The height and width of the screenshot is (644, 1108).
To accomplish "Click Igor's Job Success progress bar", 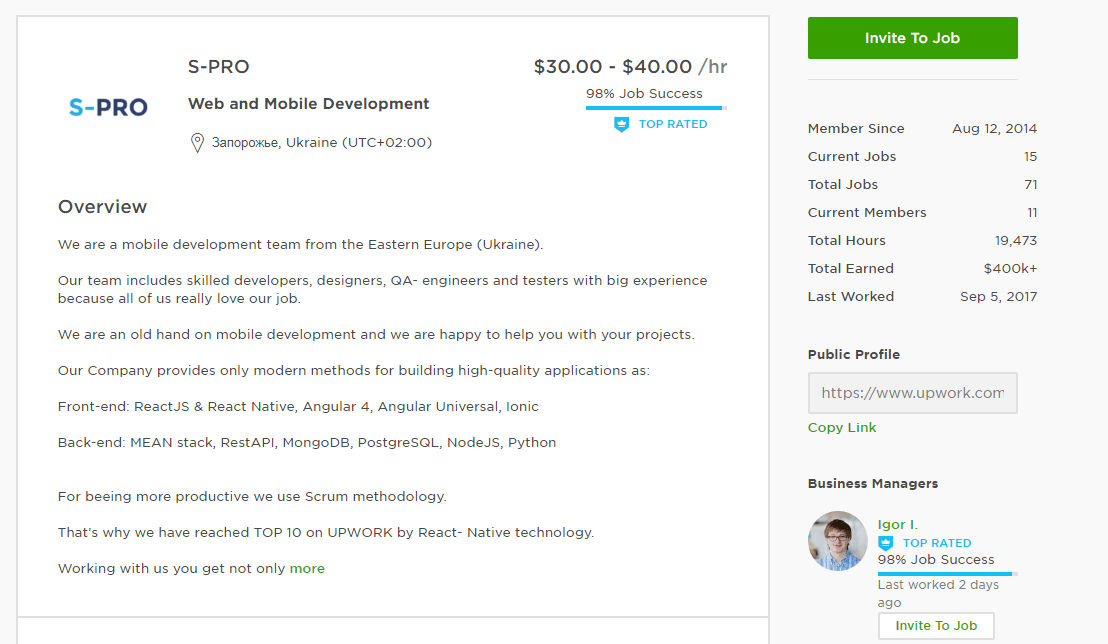I will click(946, 574).
